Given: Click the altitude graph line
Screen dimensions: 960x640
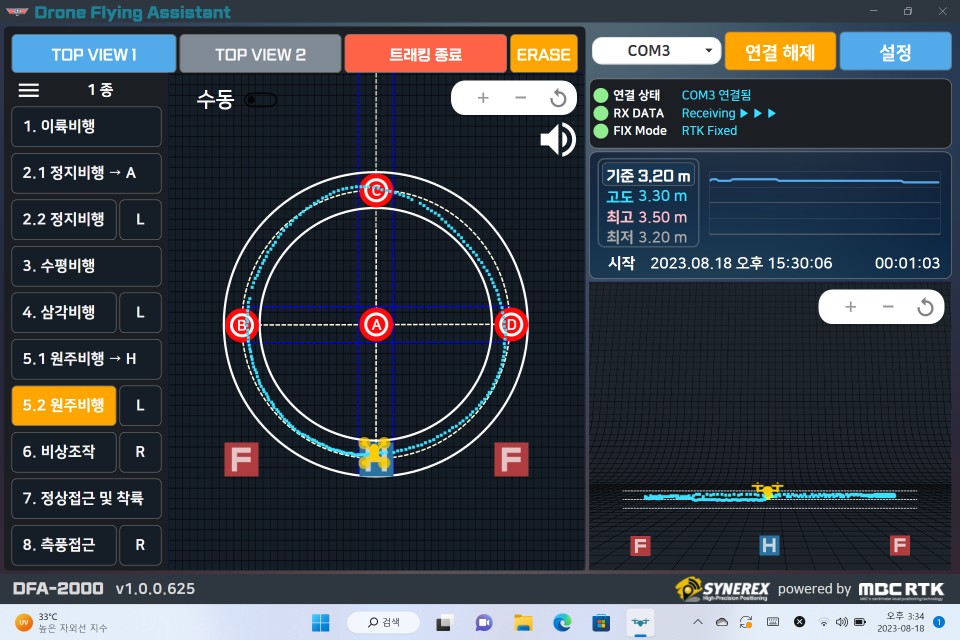Looking at the screenshot, I should (x=824, y=181).
